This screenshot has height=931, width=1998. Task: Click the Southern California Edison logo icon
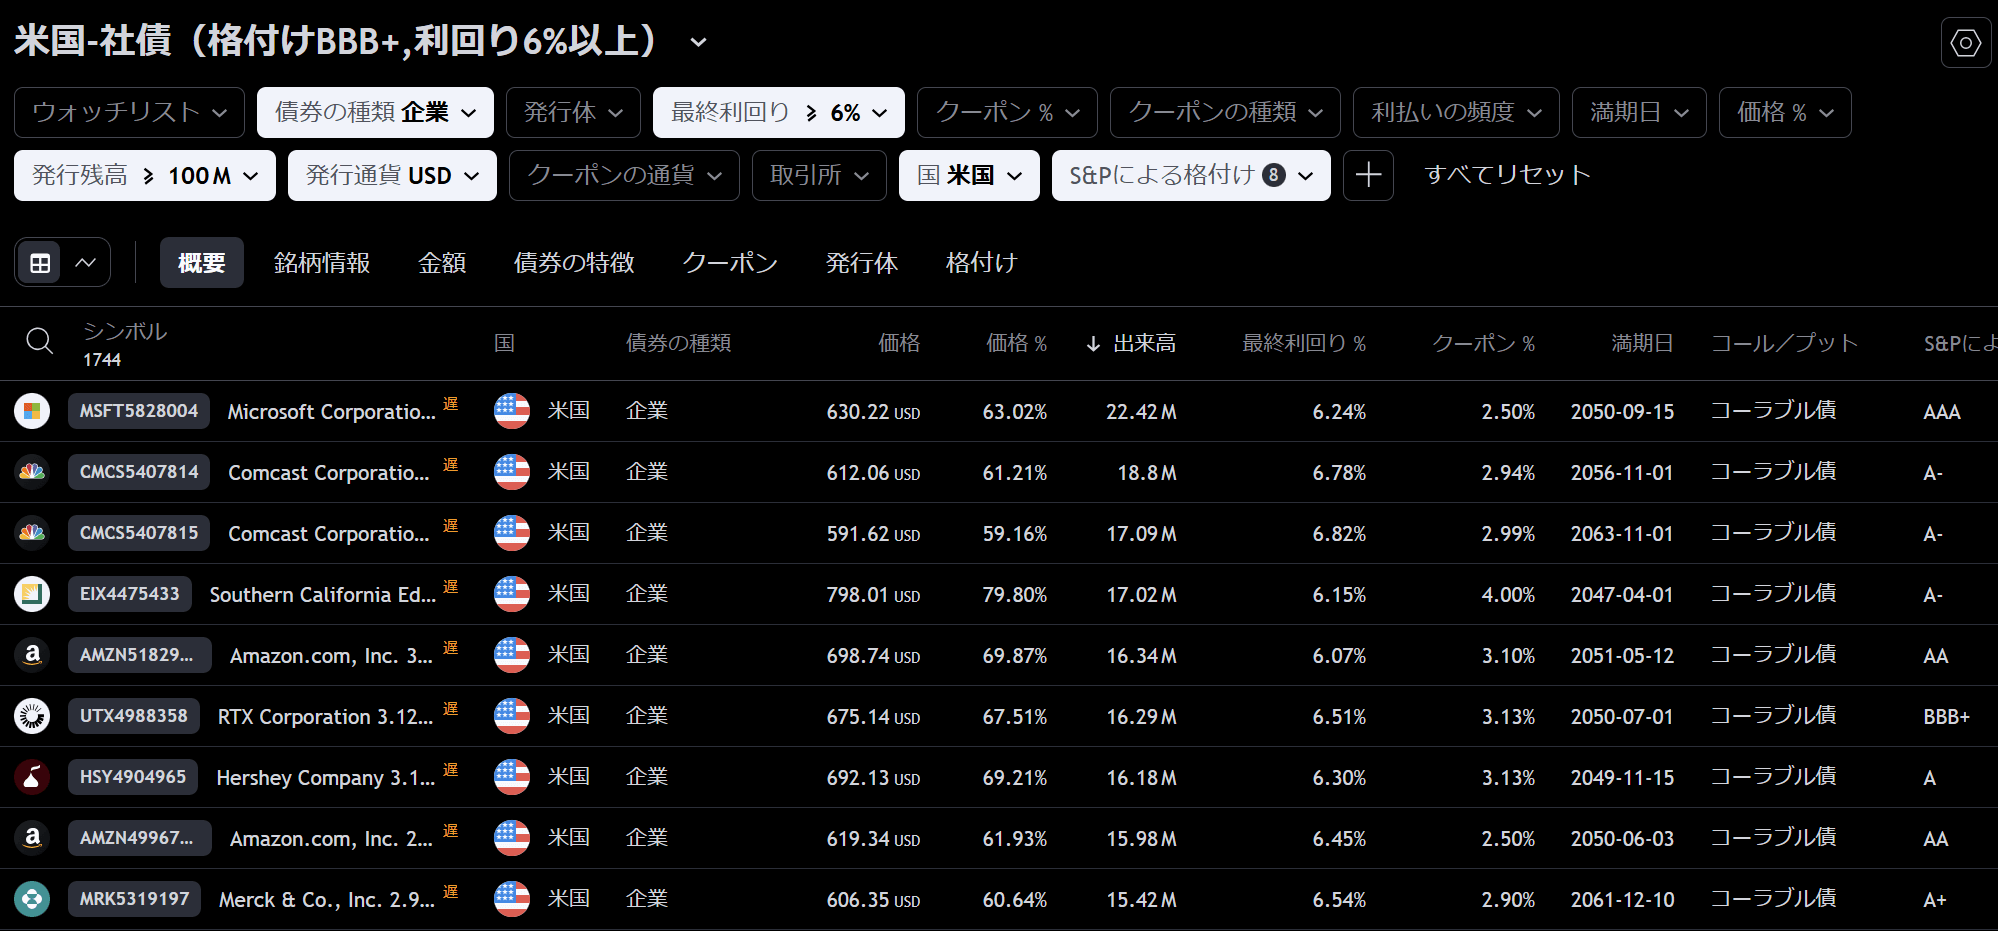click(x=32, y=594)
